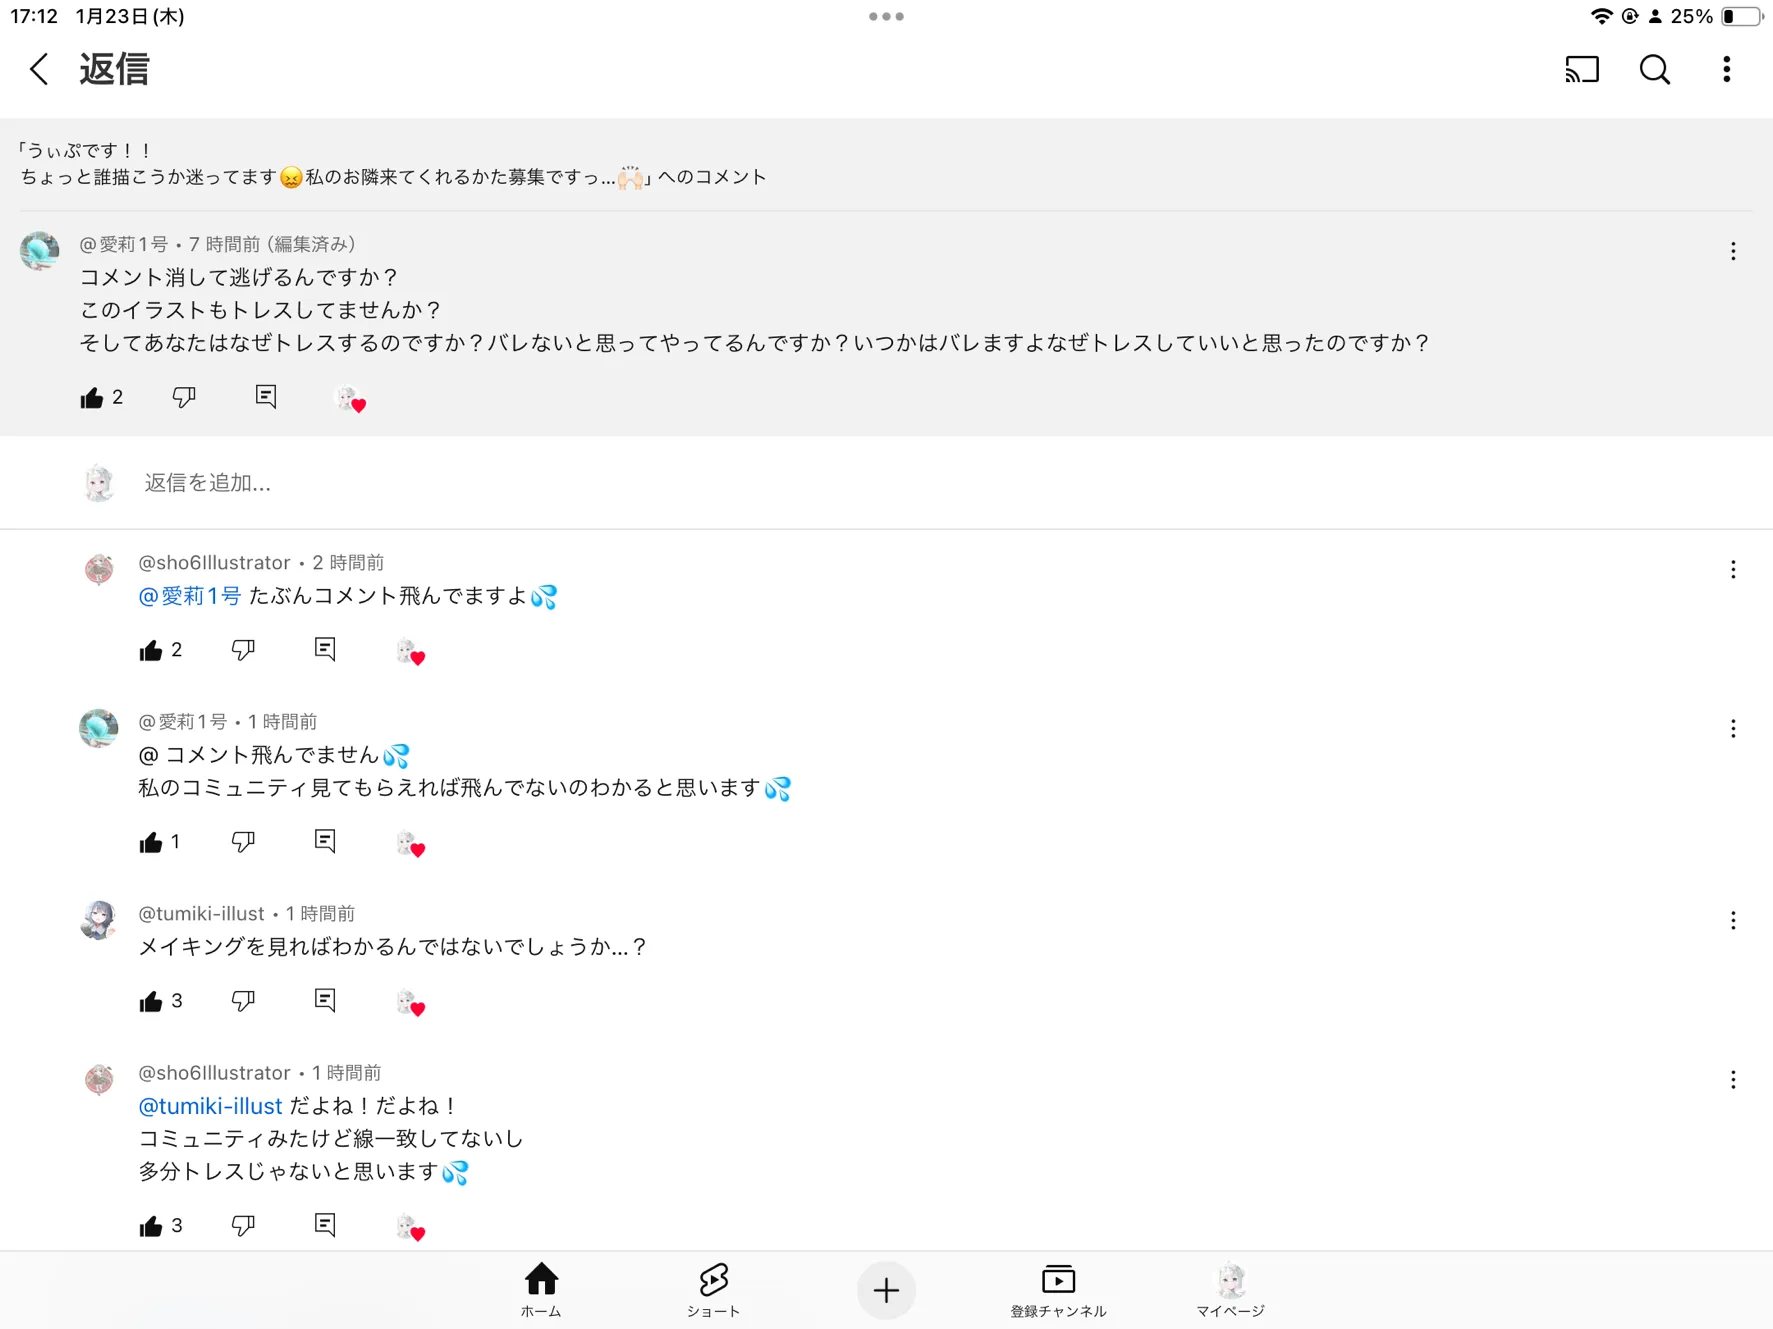
Task: Reply icon on tumiki-illust's comment
Action: coord(325,1000)
